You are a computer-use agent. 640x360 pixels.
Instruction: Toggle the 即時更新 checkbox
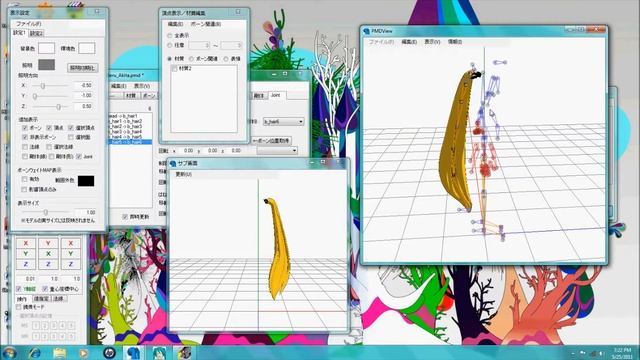point(125,217)
